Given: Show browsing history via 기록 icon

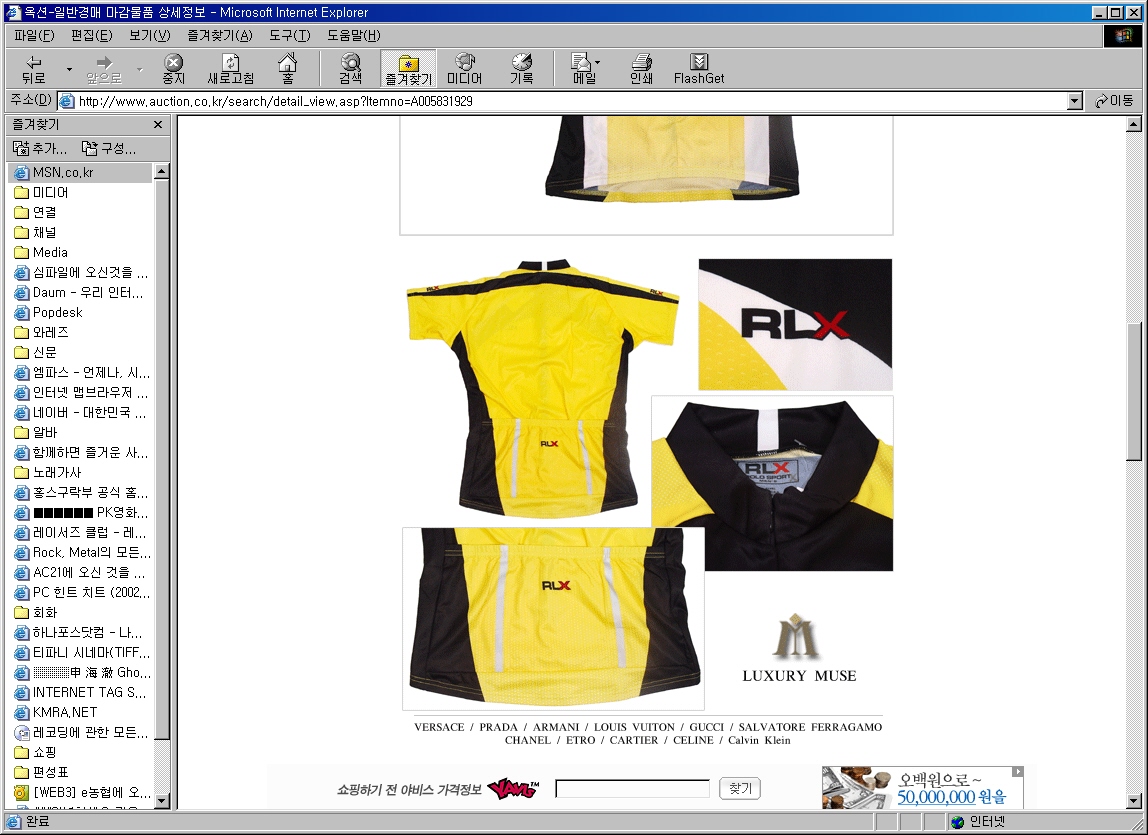Looking at the screenshot, I should (x=521, y=70).
